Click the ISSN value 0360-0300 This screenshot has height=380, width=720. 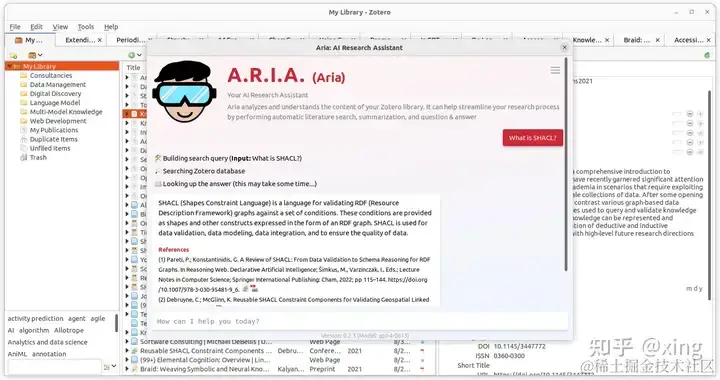coord(509,356)
